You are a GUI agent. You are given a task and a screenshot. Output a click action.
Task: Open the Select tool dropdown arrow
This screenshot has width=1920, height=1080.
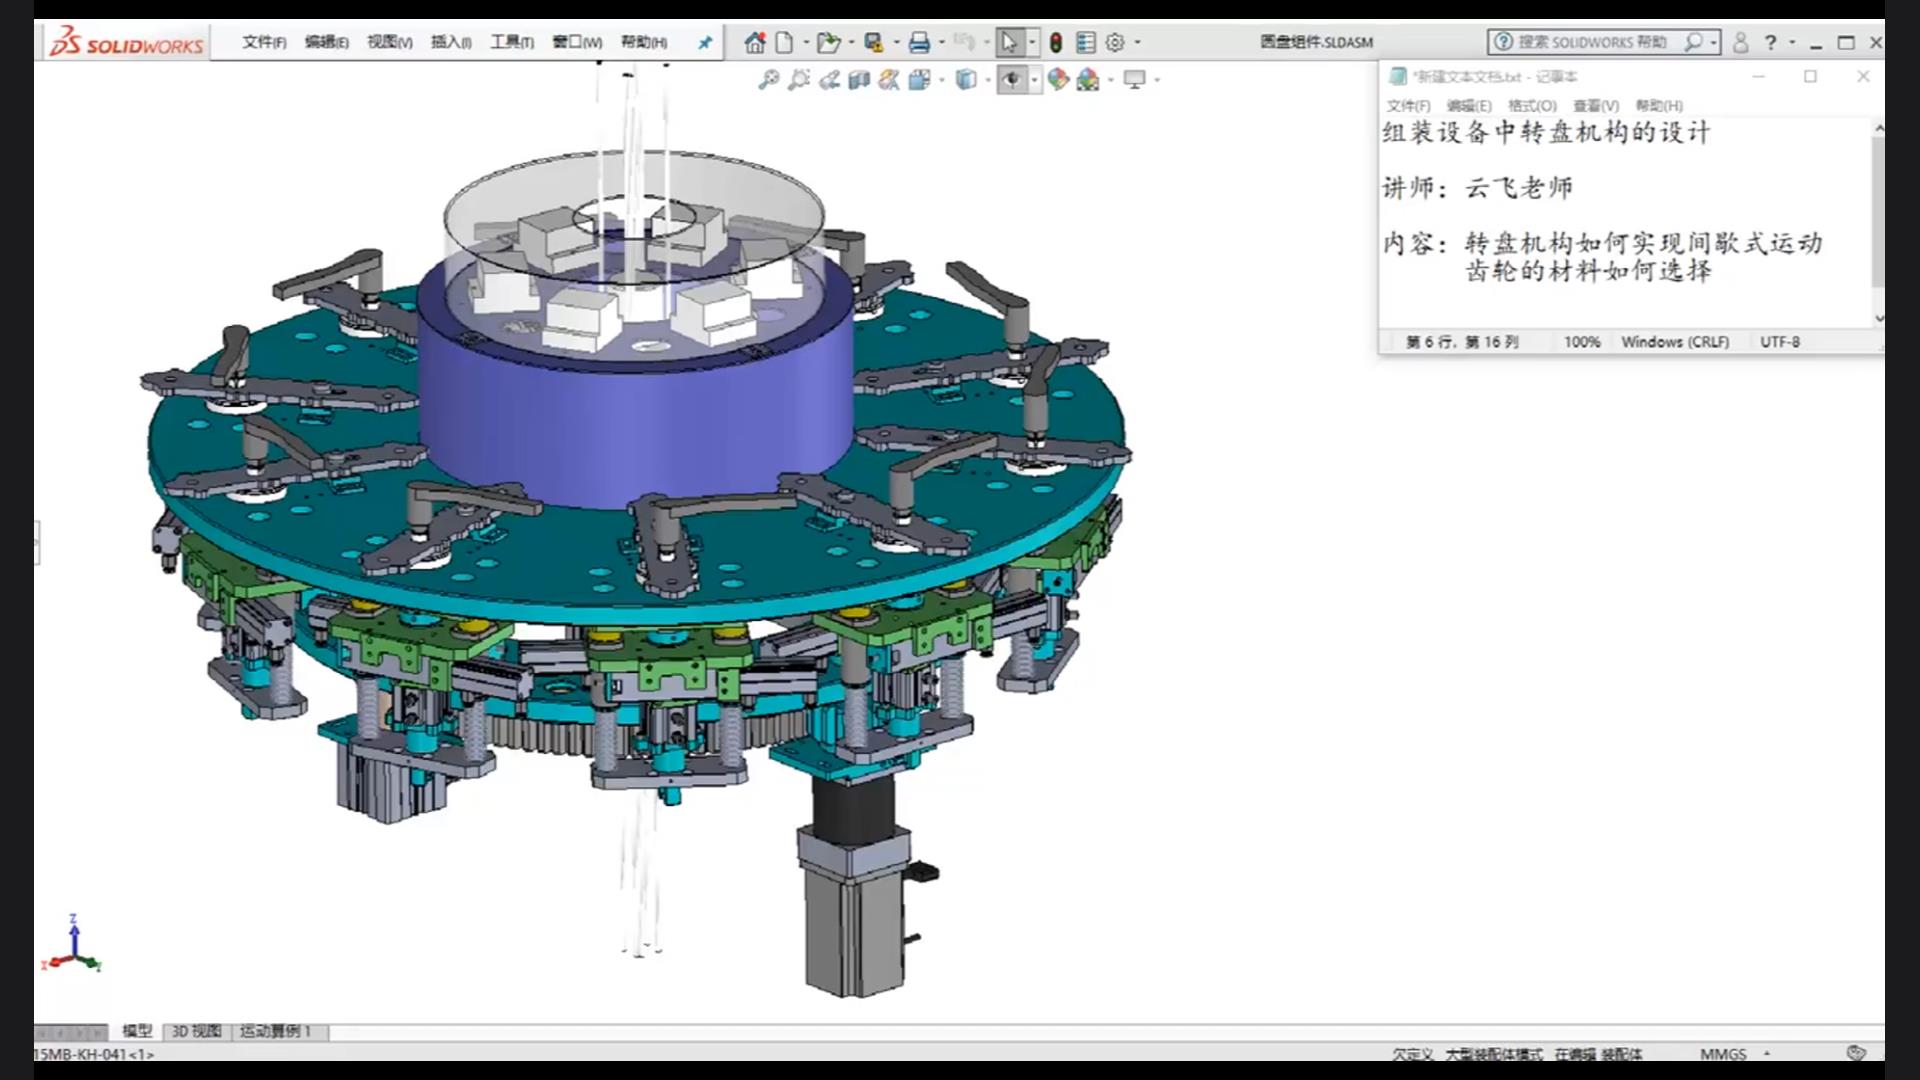(1032, 43)
